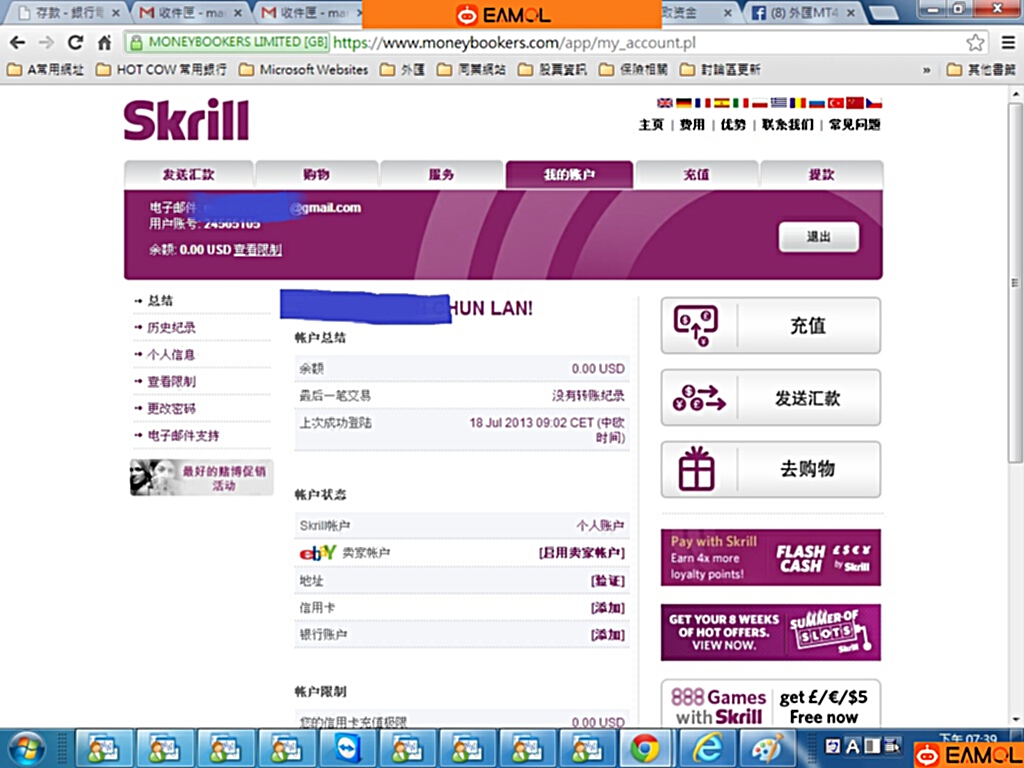Screen dimensions: 1024x768
Task: Open the 外匯 bookmark folder
Action: (x=402, y=69)
